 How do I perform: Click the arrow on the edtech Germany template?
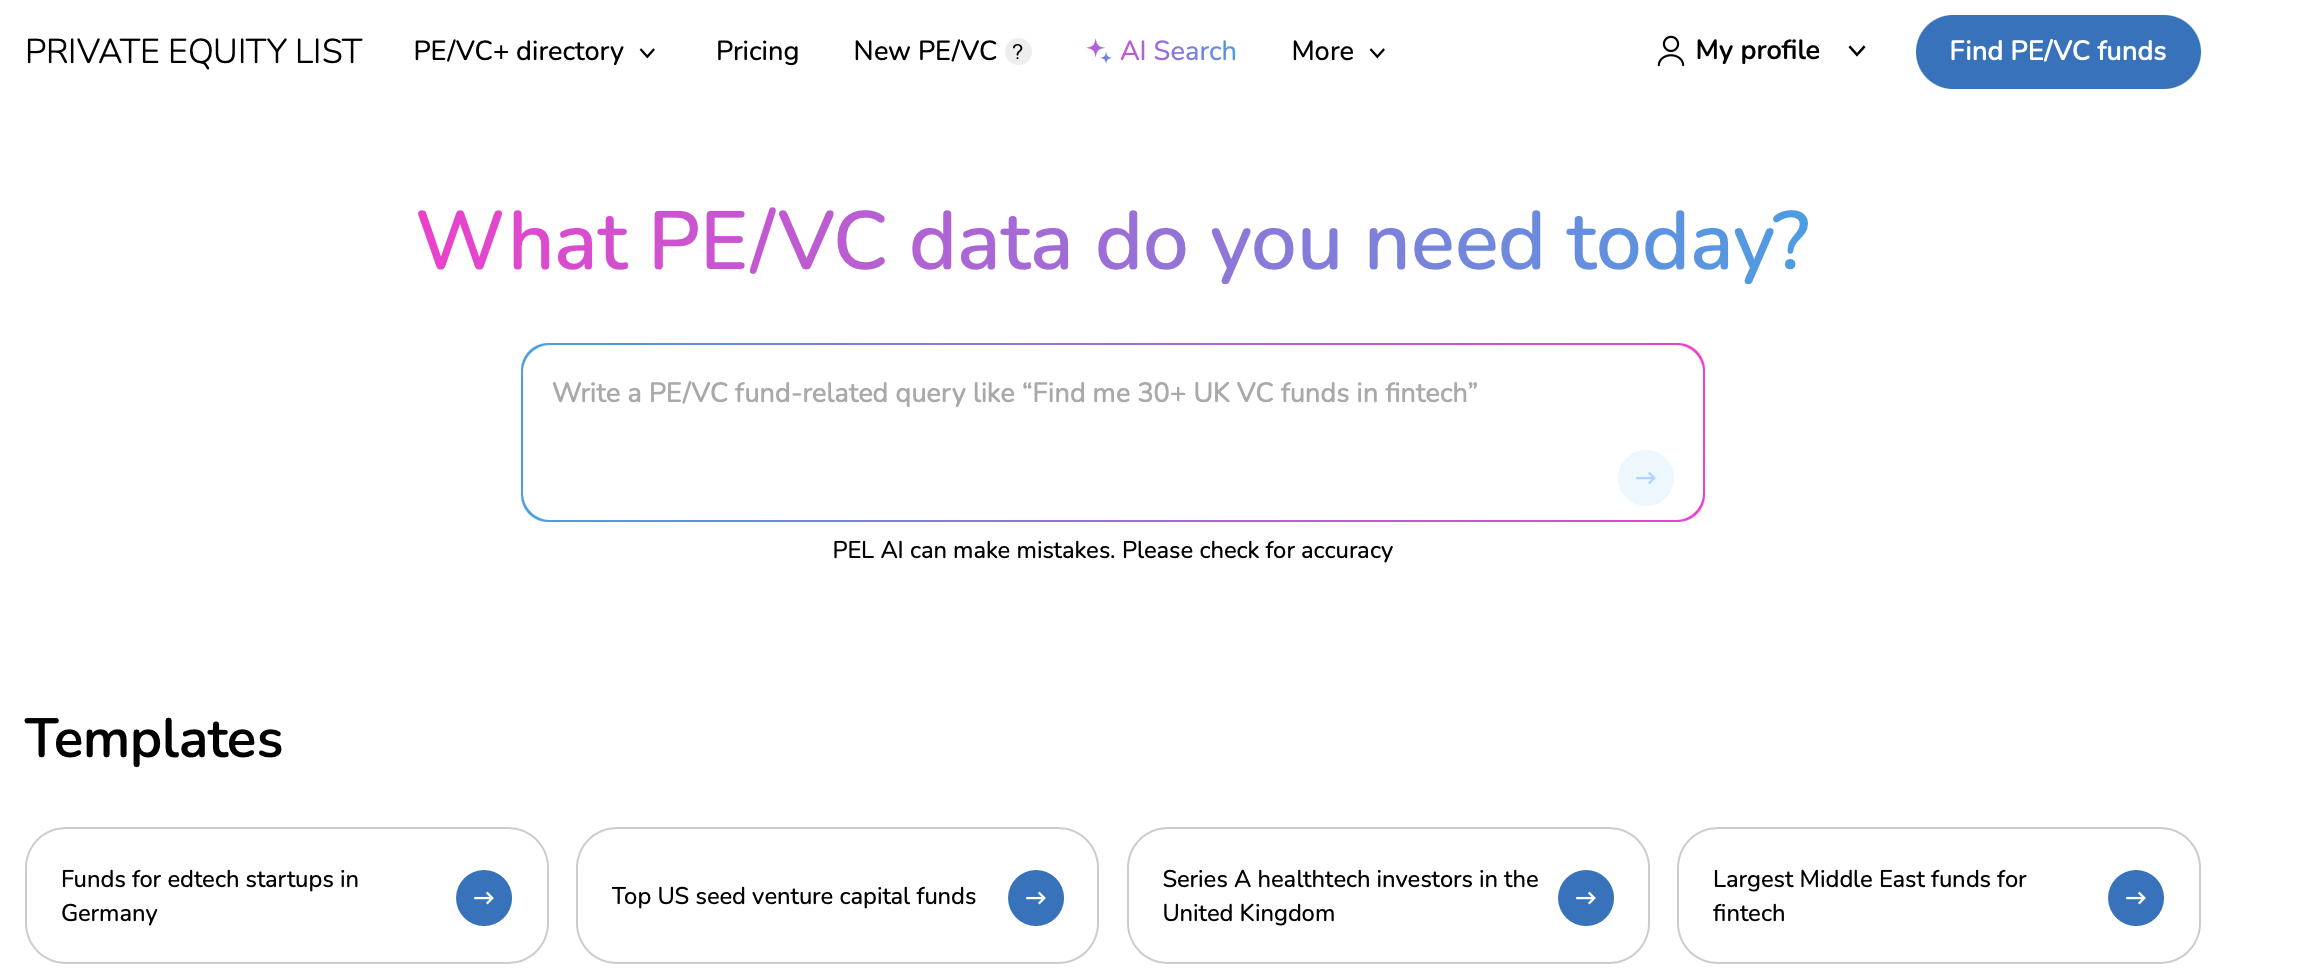(x=484, y=897)
